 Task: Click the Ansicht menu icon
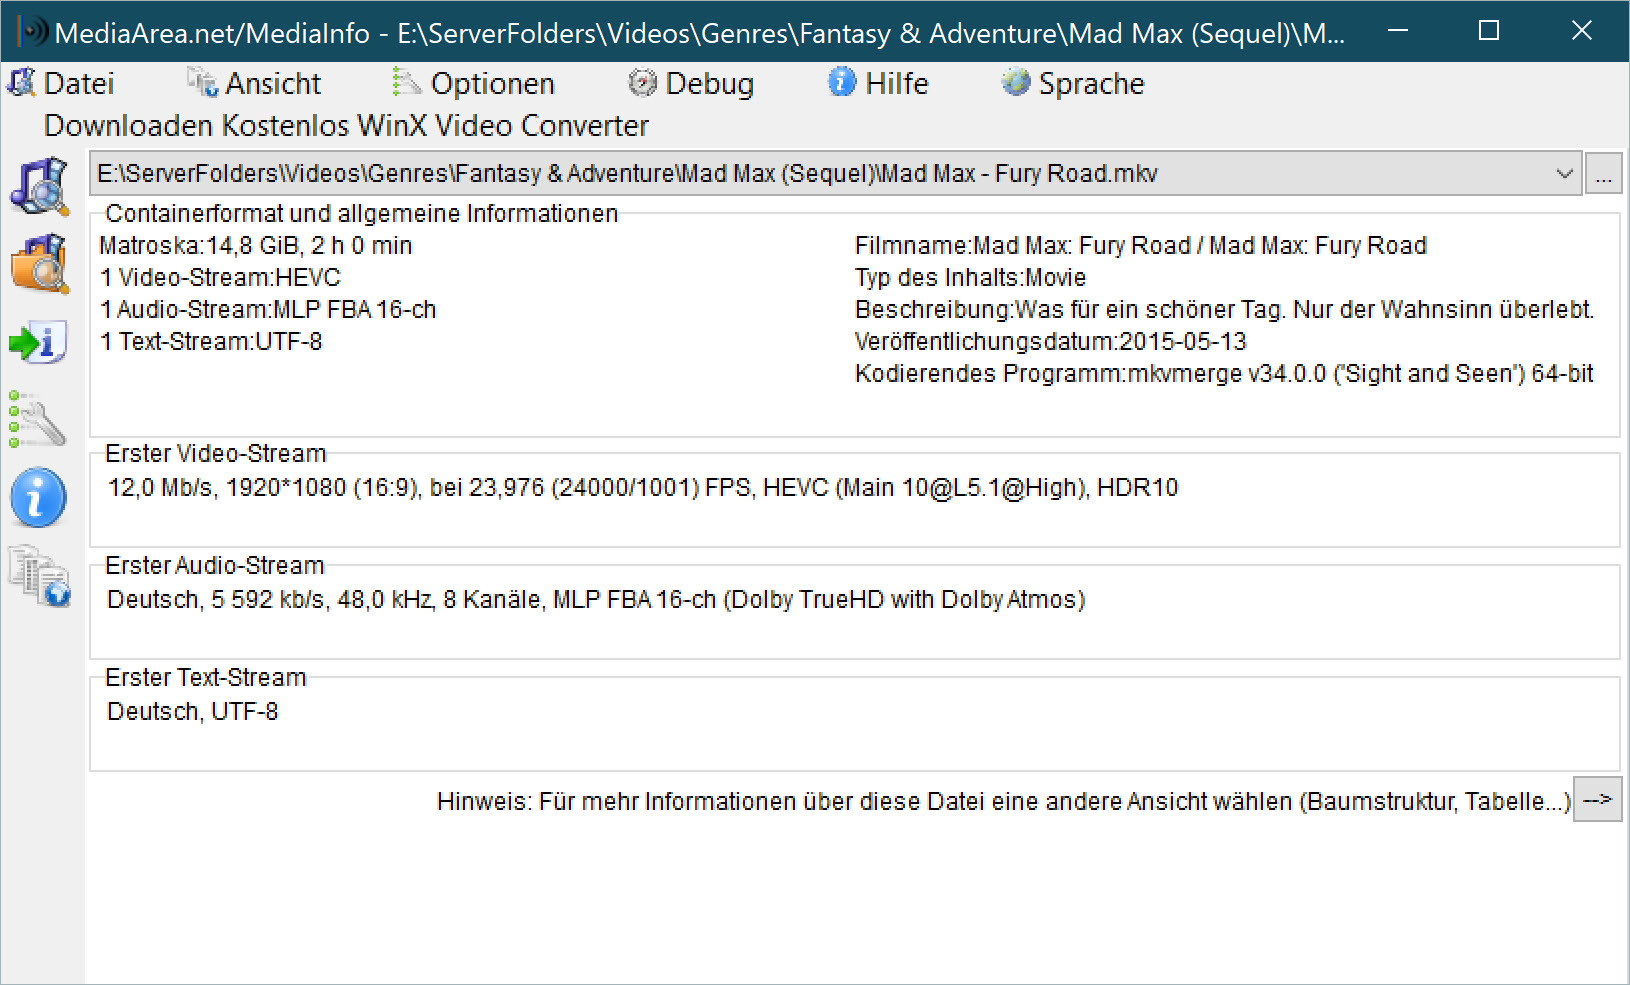click(203, 82)
